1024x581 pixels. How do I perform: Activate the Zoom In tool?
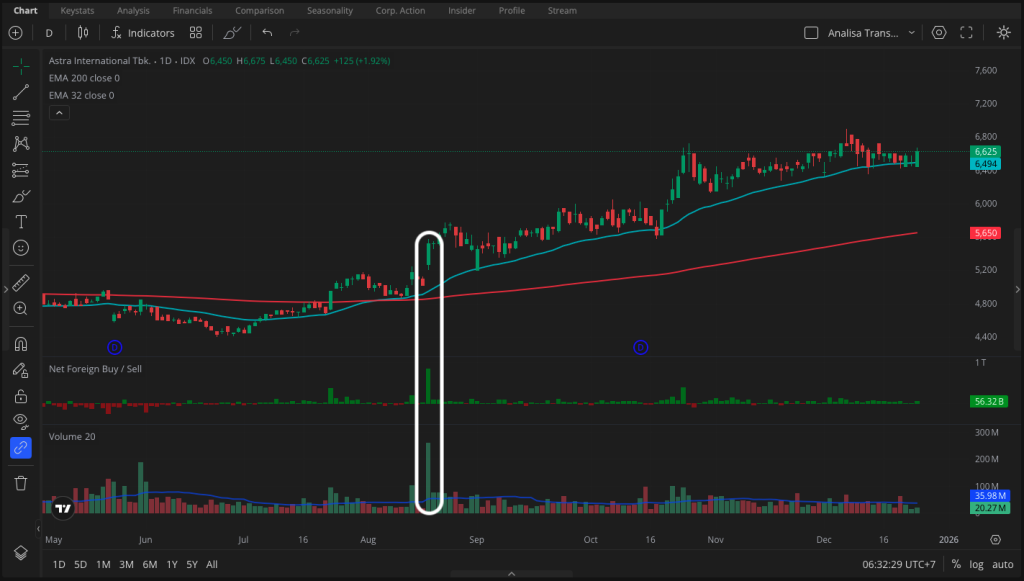point(20,309)
